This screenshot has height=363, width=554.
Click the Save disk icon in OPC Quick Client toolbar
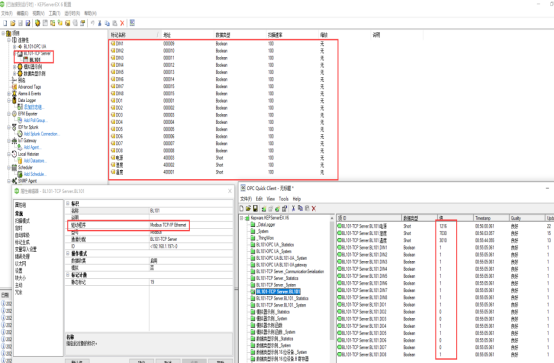pos(255,209)
